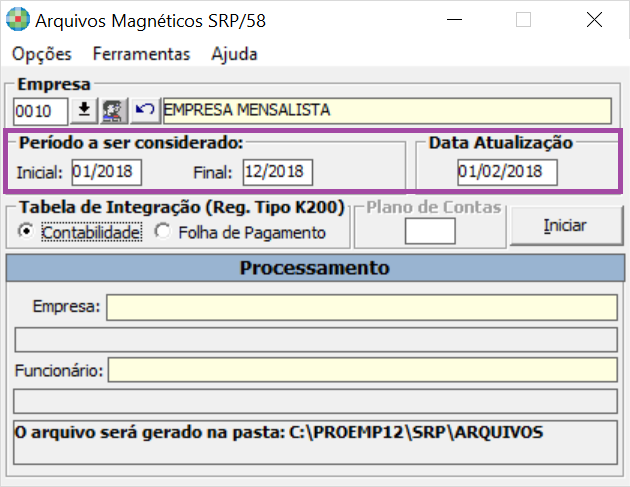The image size is (630, 487).
Task: Close the Arquivos Magnéticos SRP/58 window
Action: (594, 19)
